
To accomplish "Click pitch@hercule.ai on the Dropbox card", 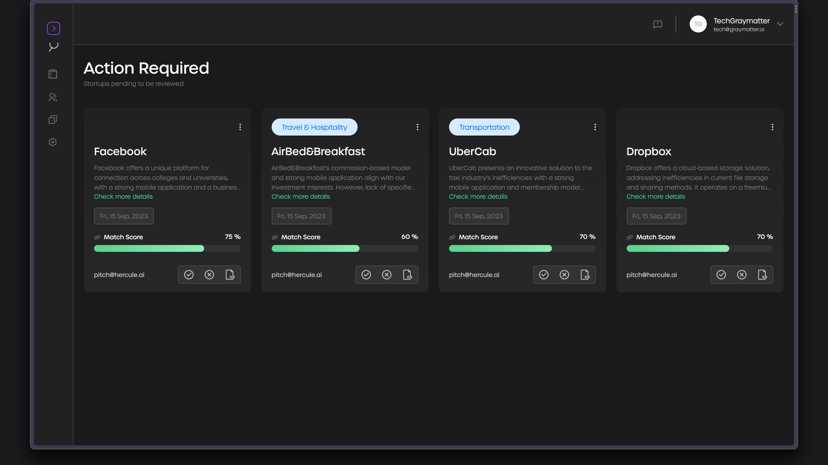I will coord(651,274).
